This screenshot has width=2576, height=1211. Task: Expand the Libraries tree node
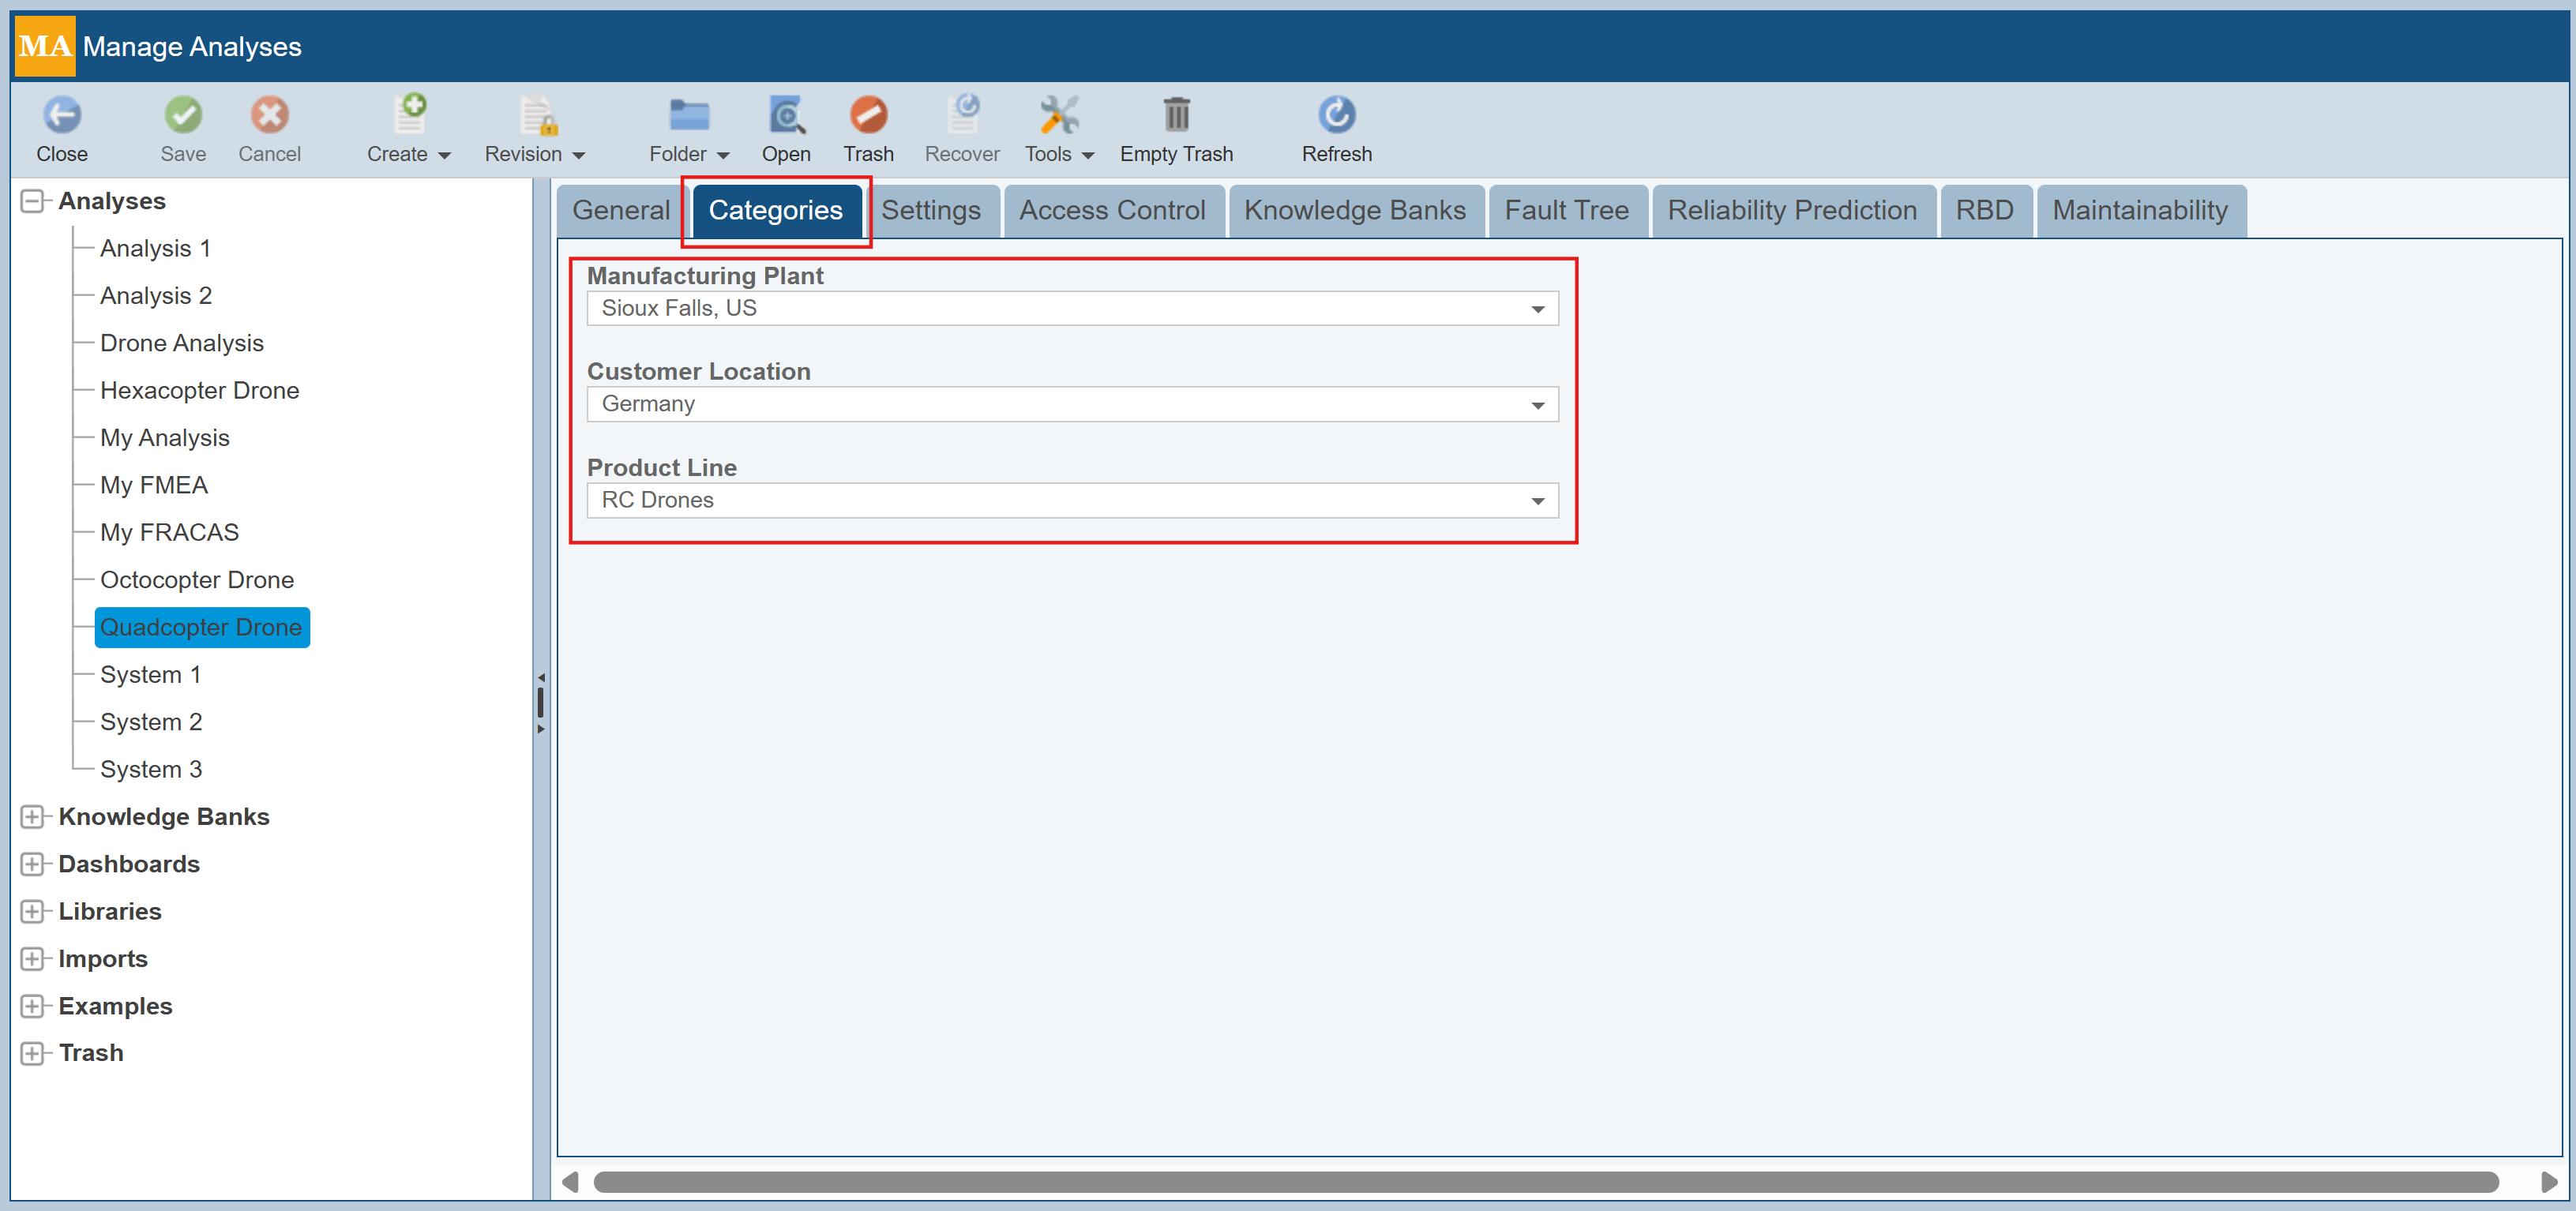click(x=32, y=911)
